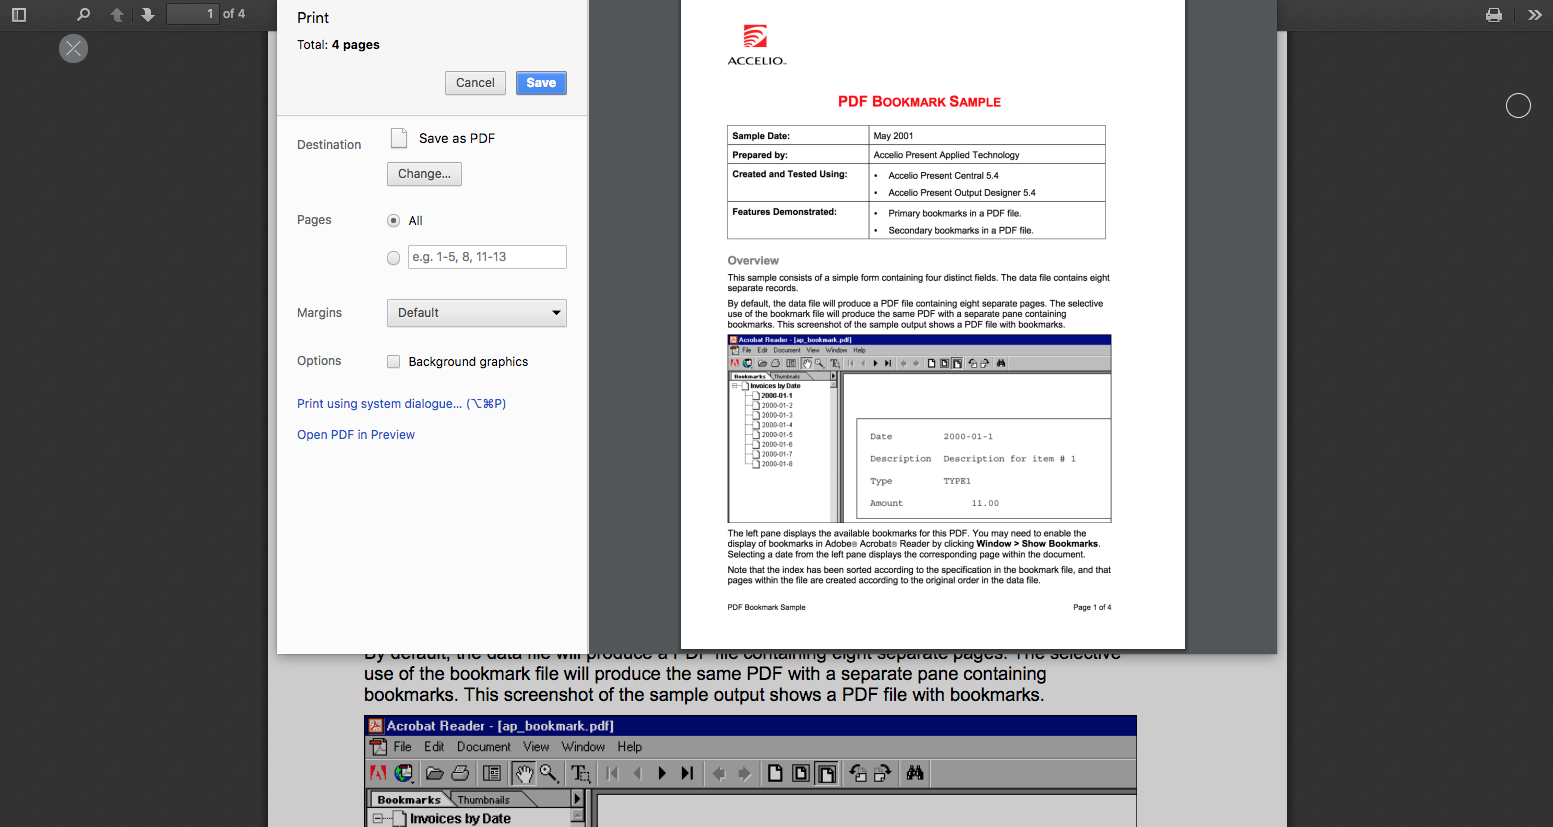Click the Bookmarks tab in background Acrobat screenshot
The image size is (1553, 827).
(409, 800)
